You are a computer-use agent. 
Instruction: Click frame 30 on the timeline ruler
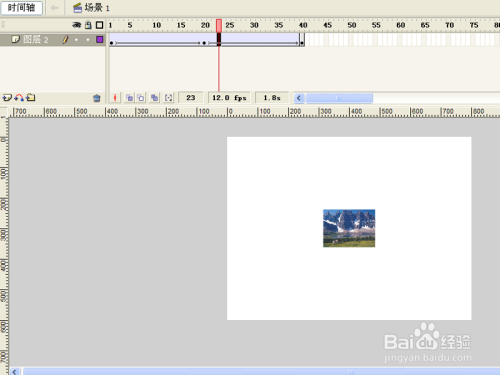click(254, 25)
